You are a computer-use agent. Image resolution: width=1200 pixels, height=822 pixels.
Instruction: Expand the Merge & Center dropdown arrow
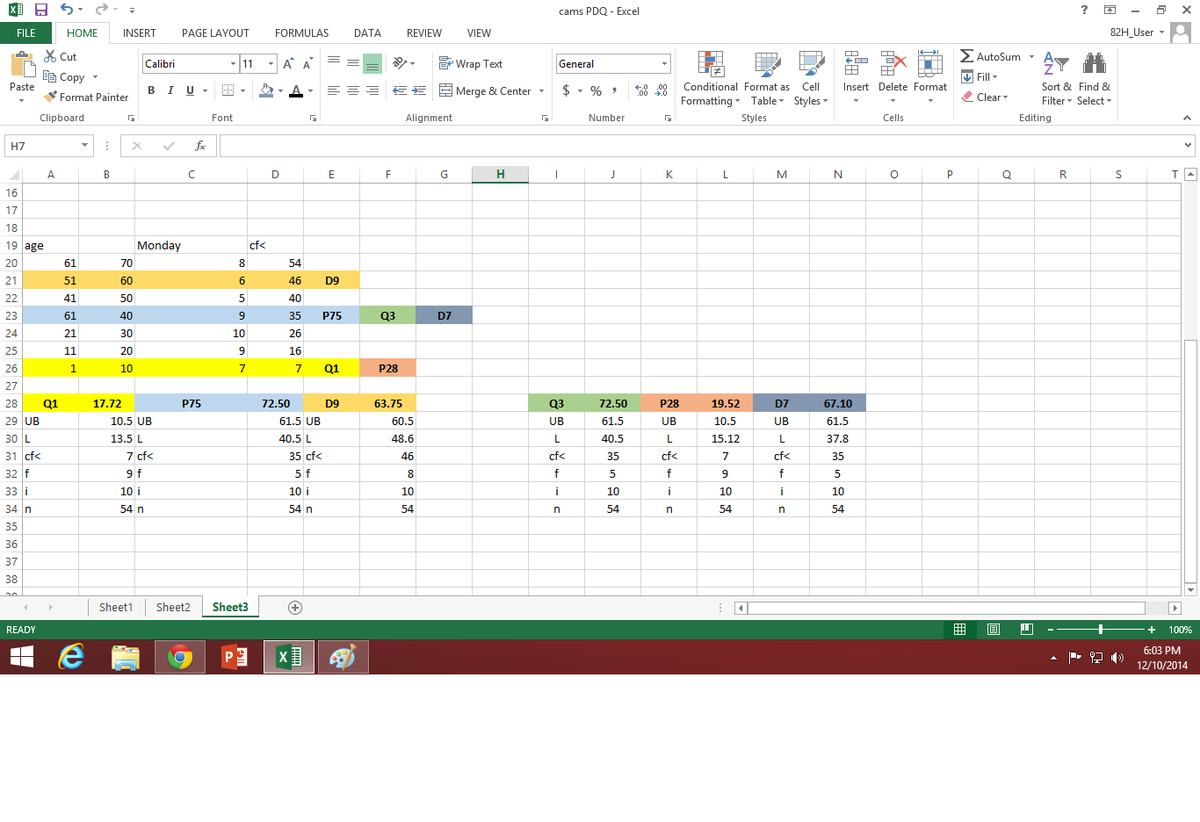tap(541, 91)
